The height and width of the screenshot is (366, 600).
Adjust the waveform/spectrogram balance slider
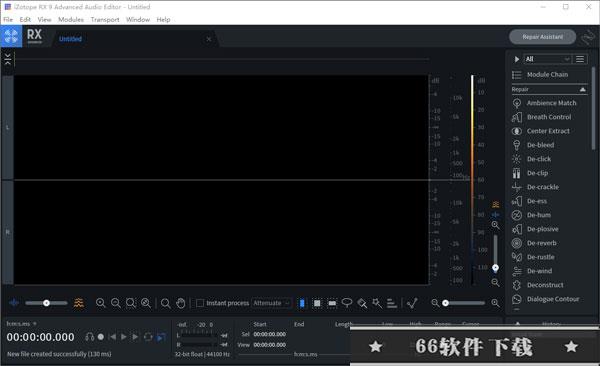coord(46,303)
